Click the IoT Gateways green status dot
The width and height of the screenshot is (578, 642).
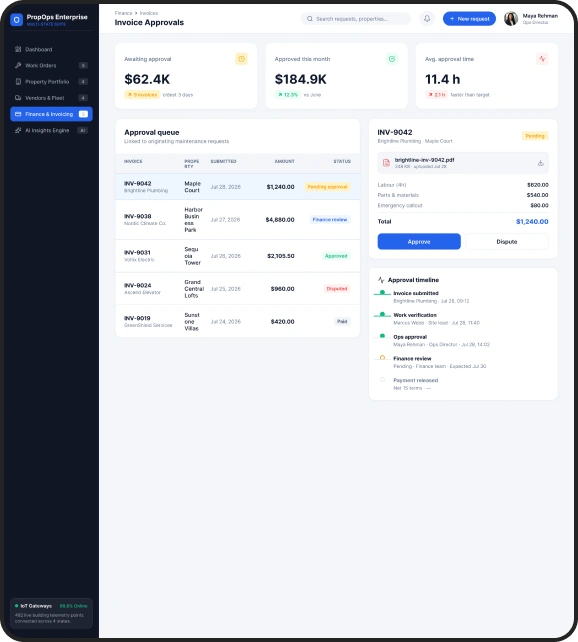[x=16, y=606]
